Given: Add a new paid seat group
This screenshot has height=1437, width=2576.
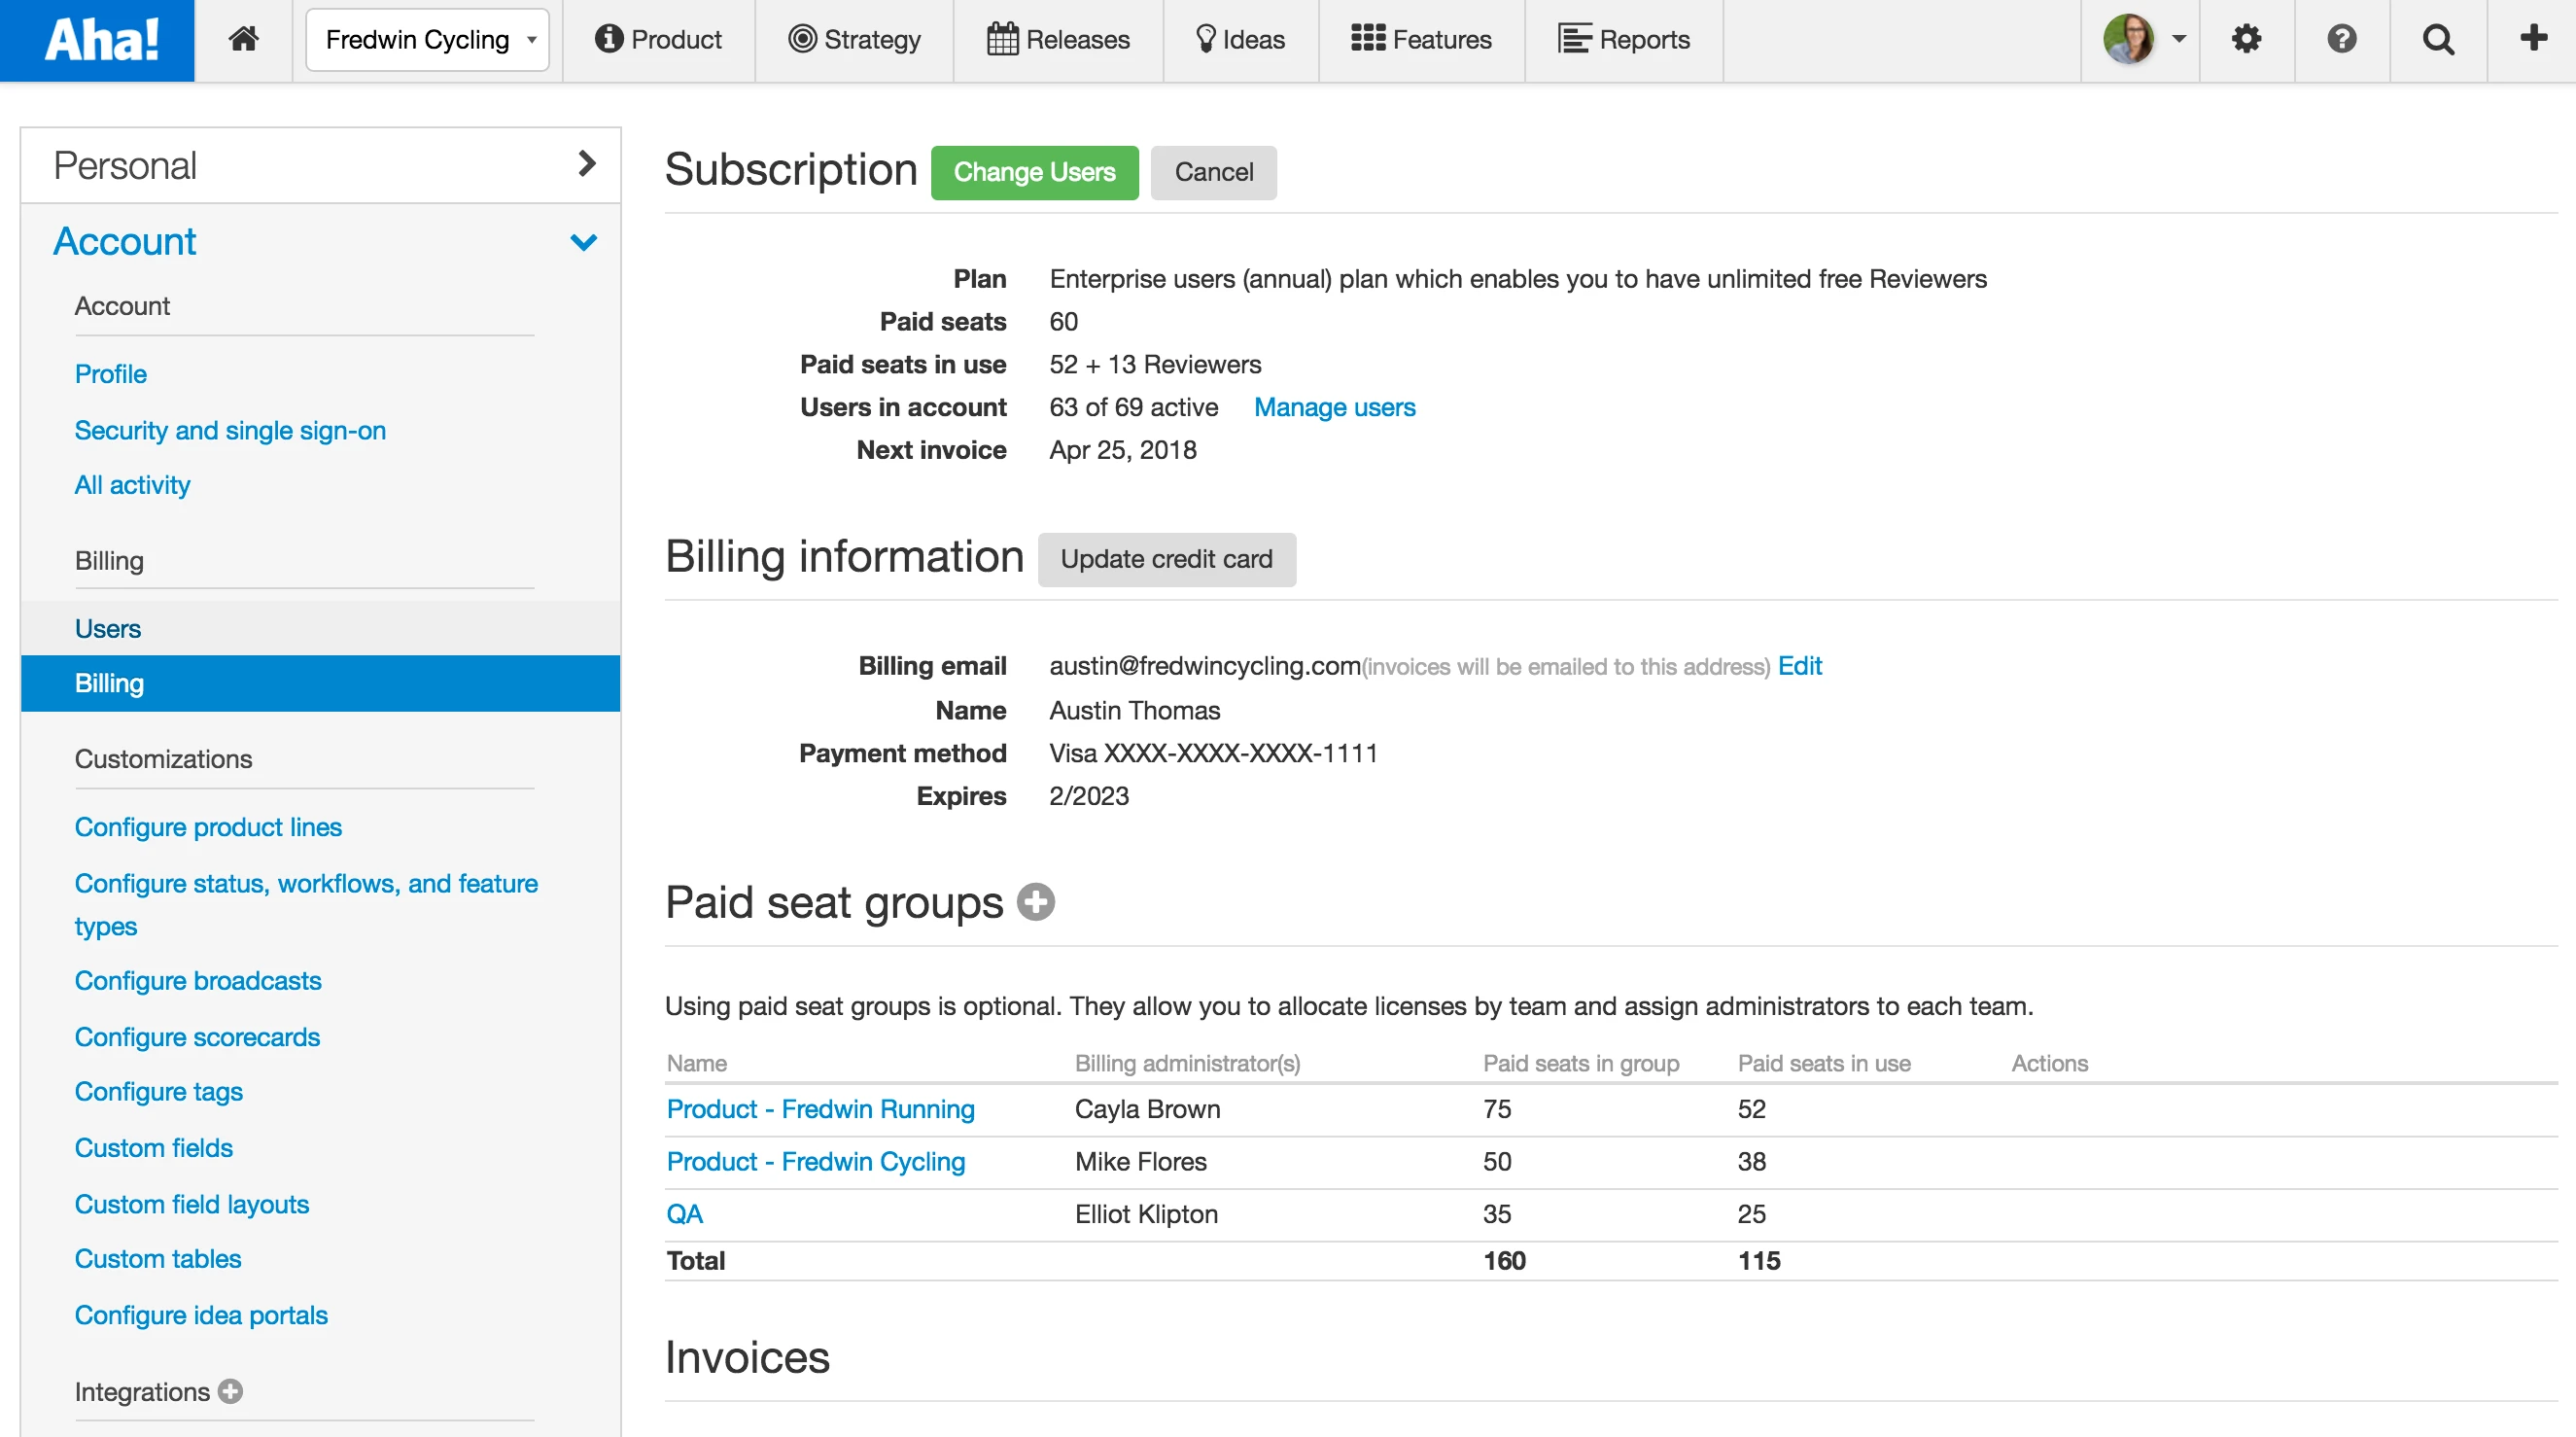Looking at the screenshot, I should coord(1035,901).
